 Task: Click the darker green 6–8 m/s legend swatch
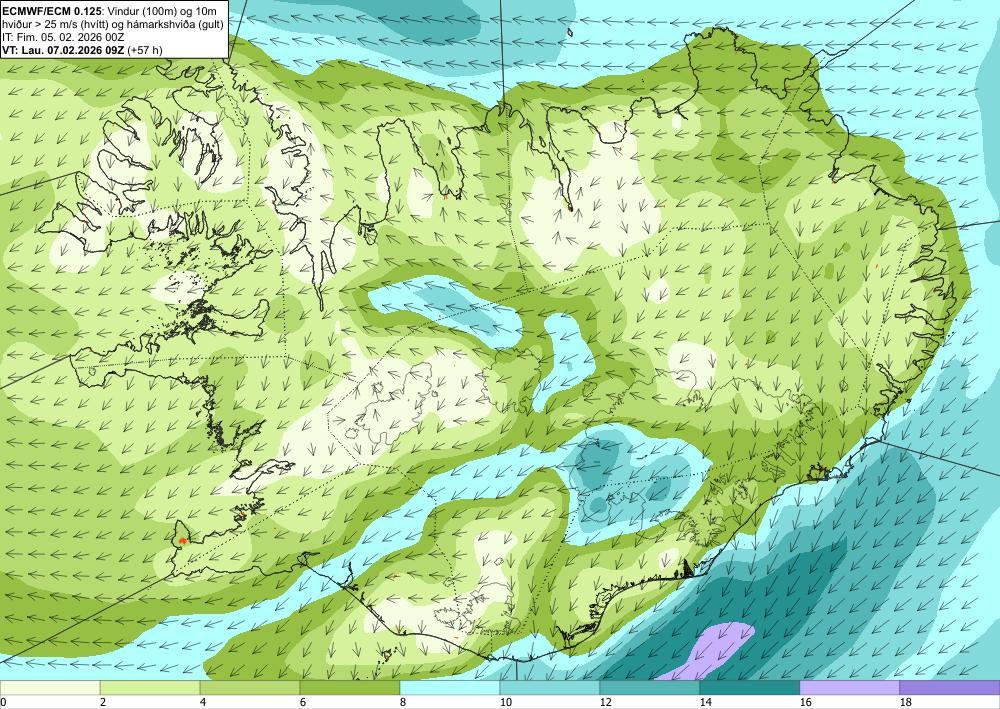(x=349, y=688)
